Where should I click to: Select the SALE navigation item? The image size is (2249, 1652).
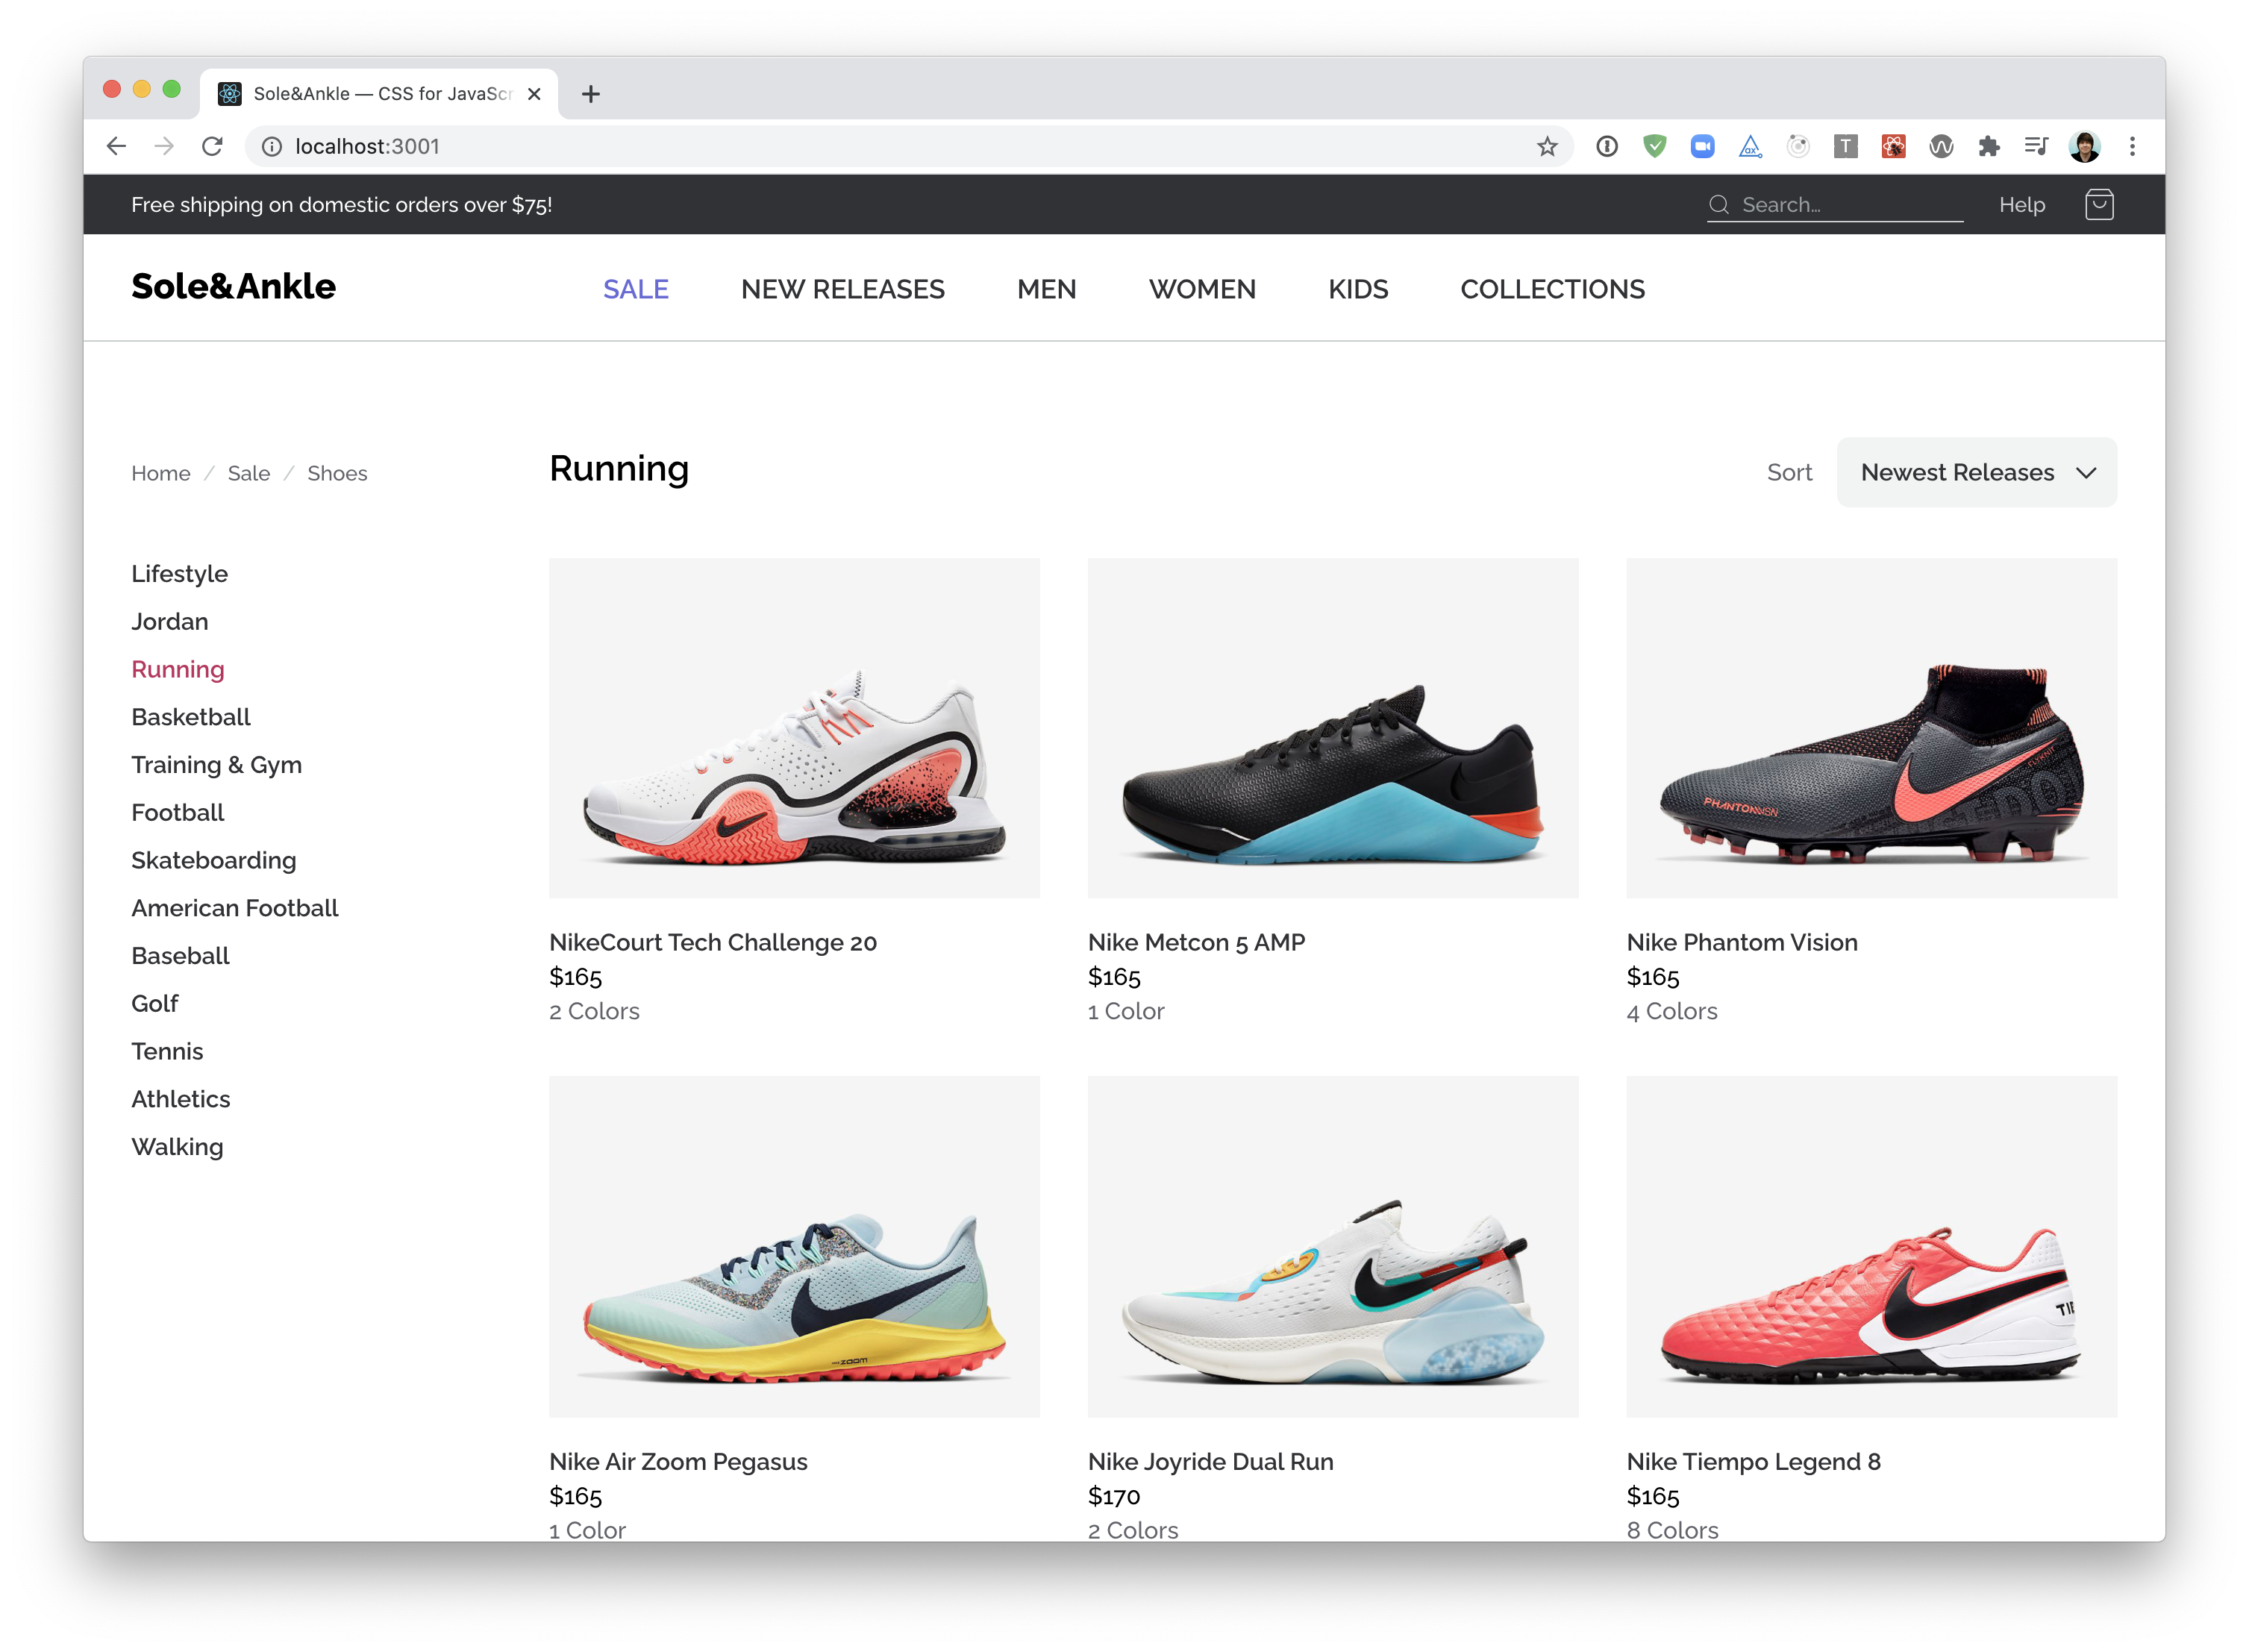click(x=635, y=289)
